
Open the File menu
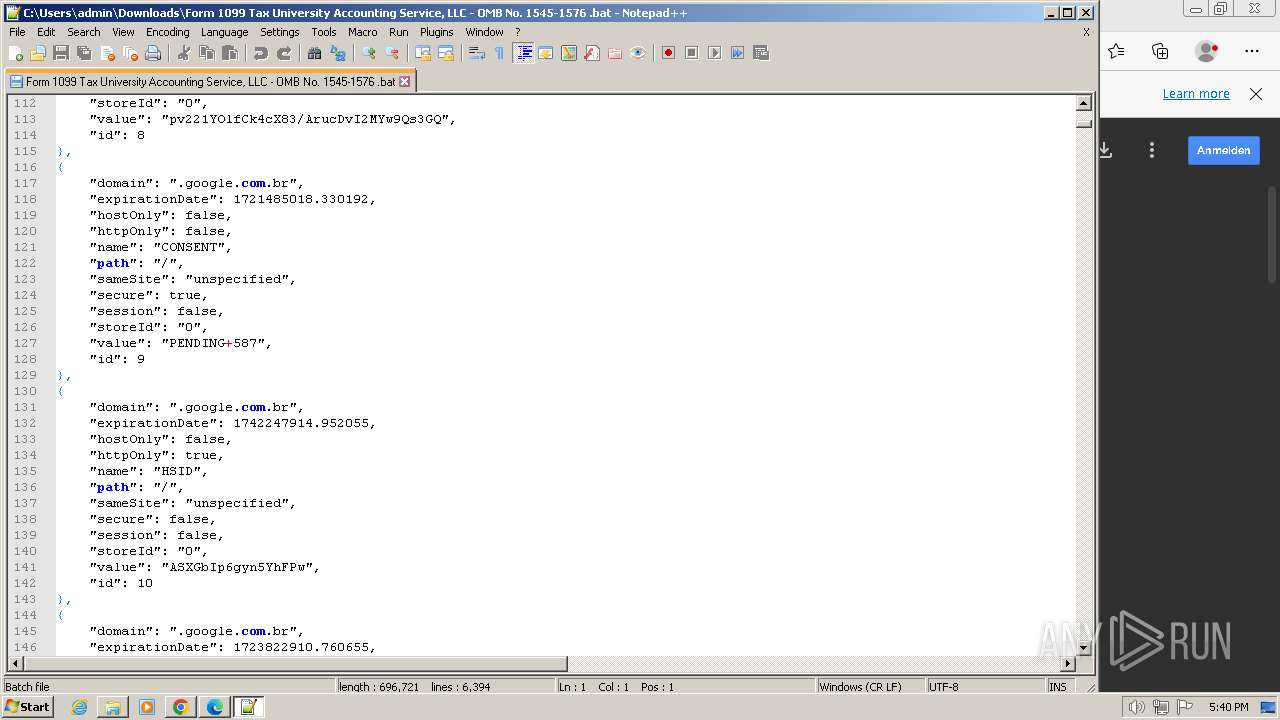point(17,32)
